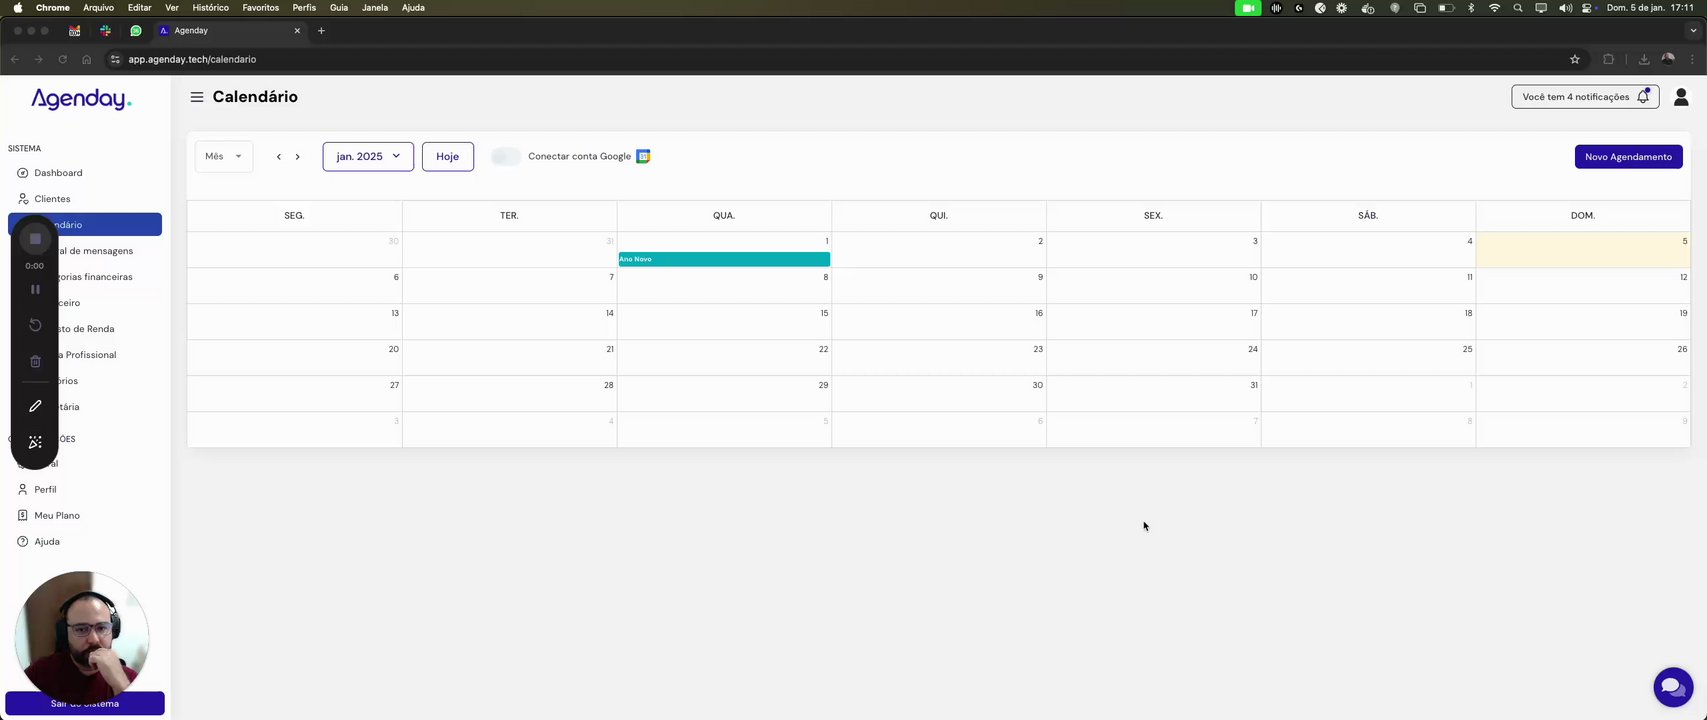
Task: Pause the screen recording
Action: click(35, 289)
